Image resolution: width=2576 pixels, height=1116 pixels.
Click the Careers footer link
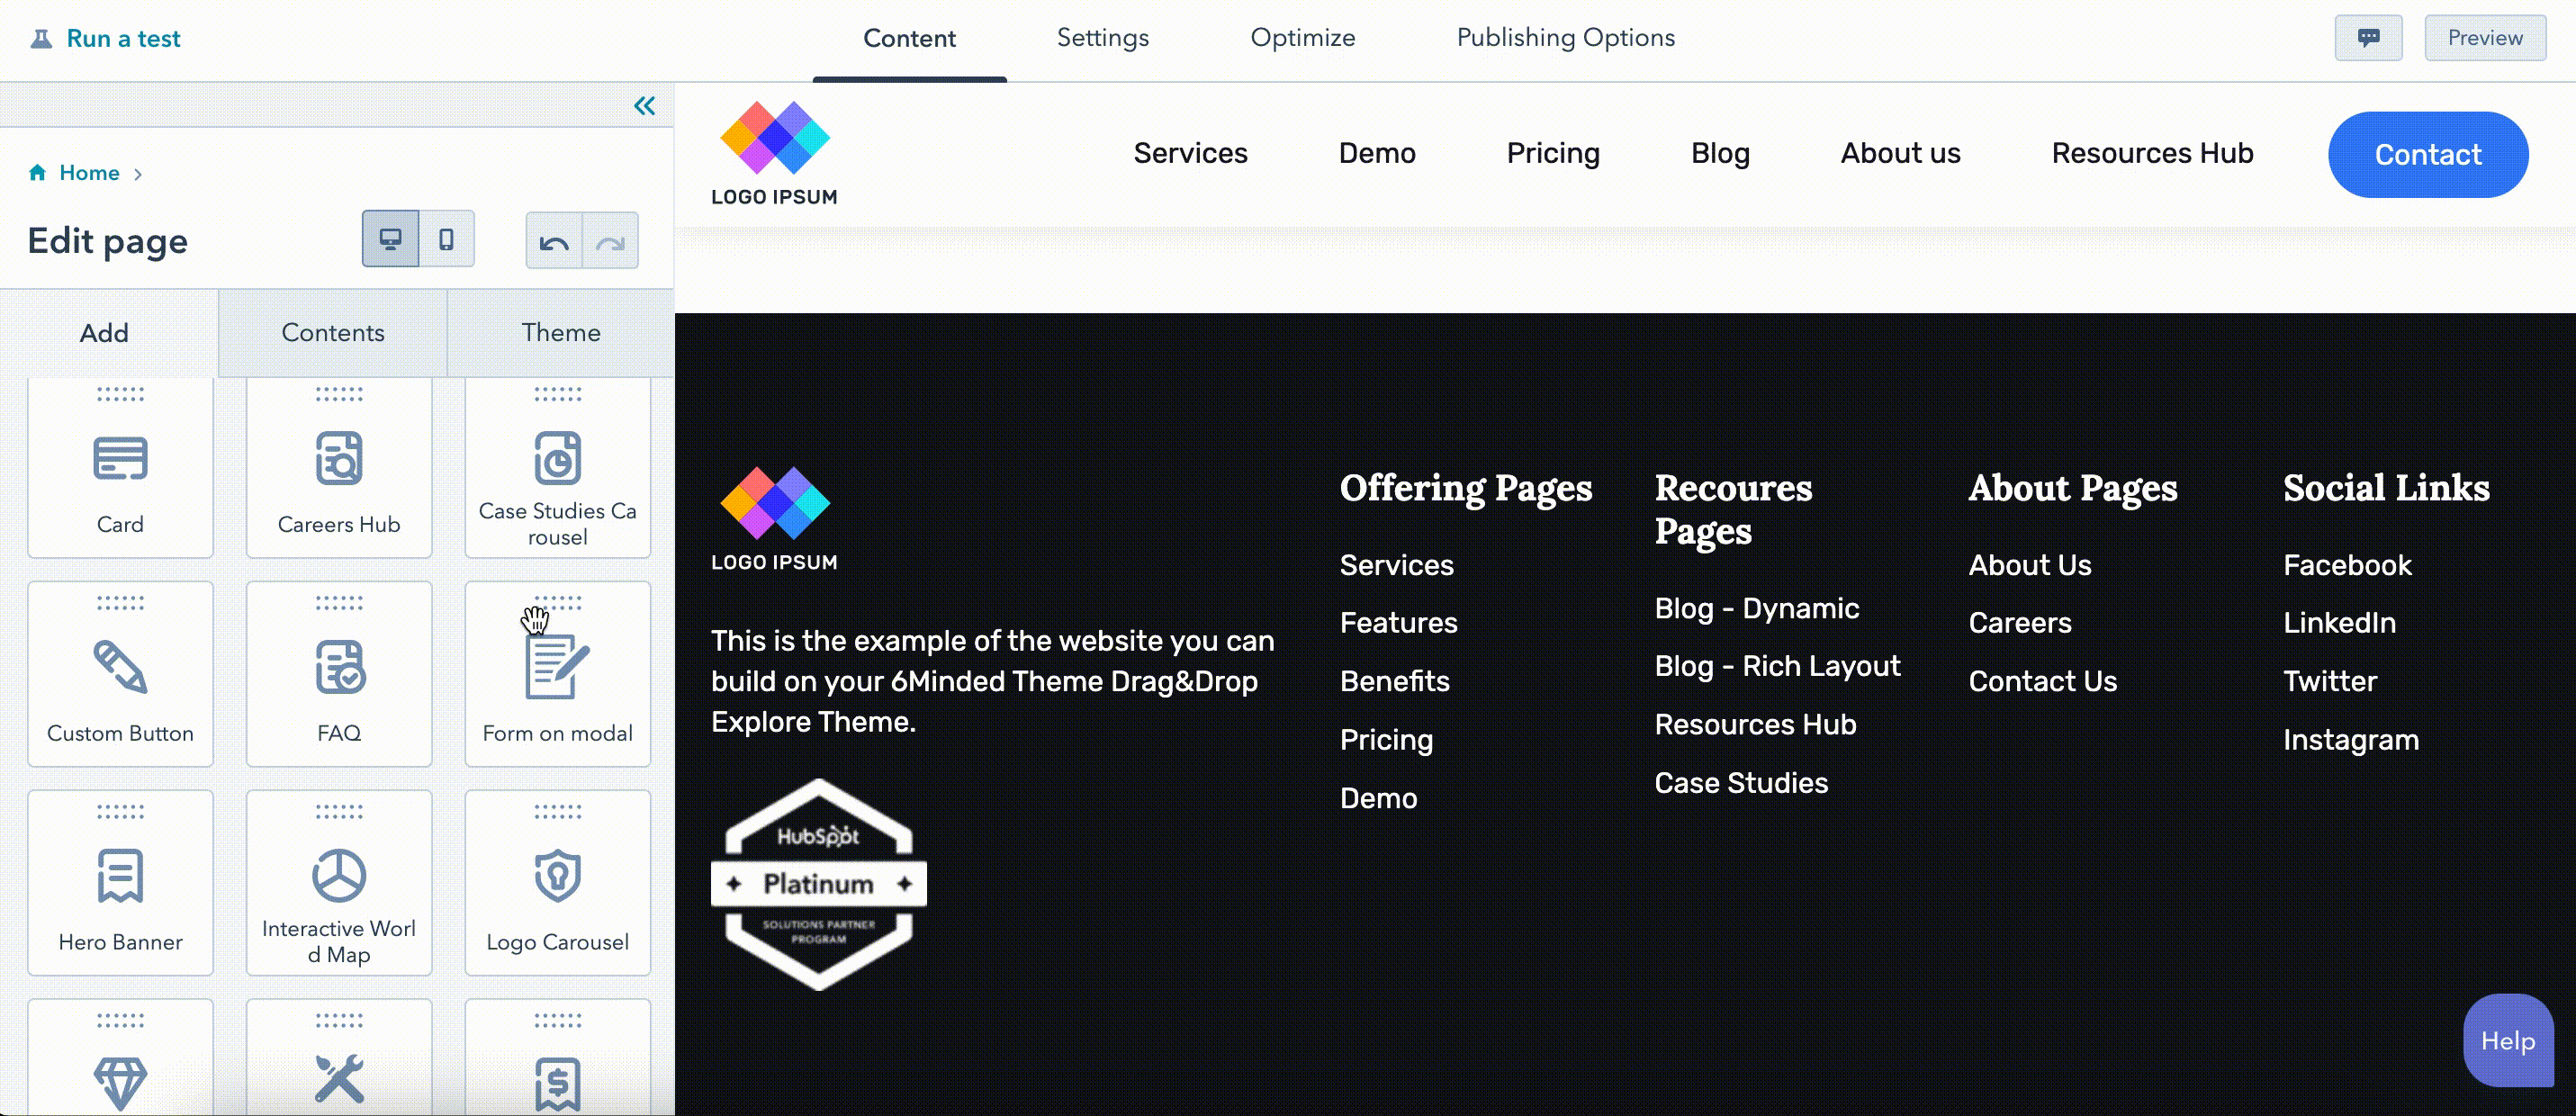click(2020, 623)
